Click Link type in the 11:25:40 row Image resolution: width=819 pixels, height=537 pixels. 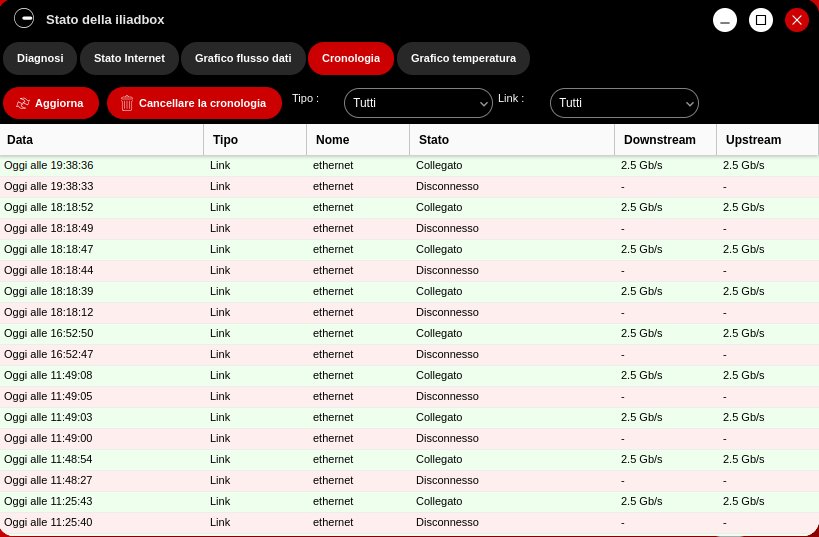tap(220, 522)
